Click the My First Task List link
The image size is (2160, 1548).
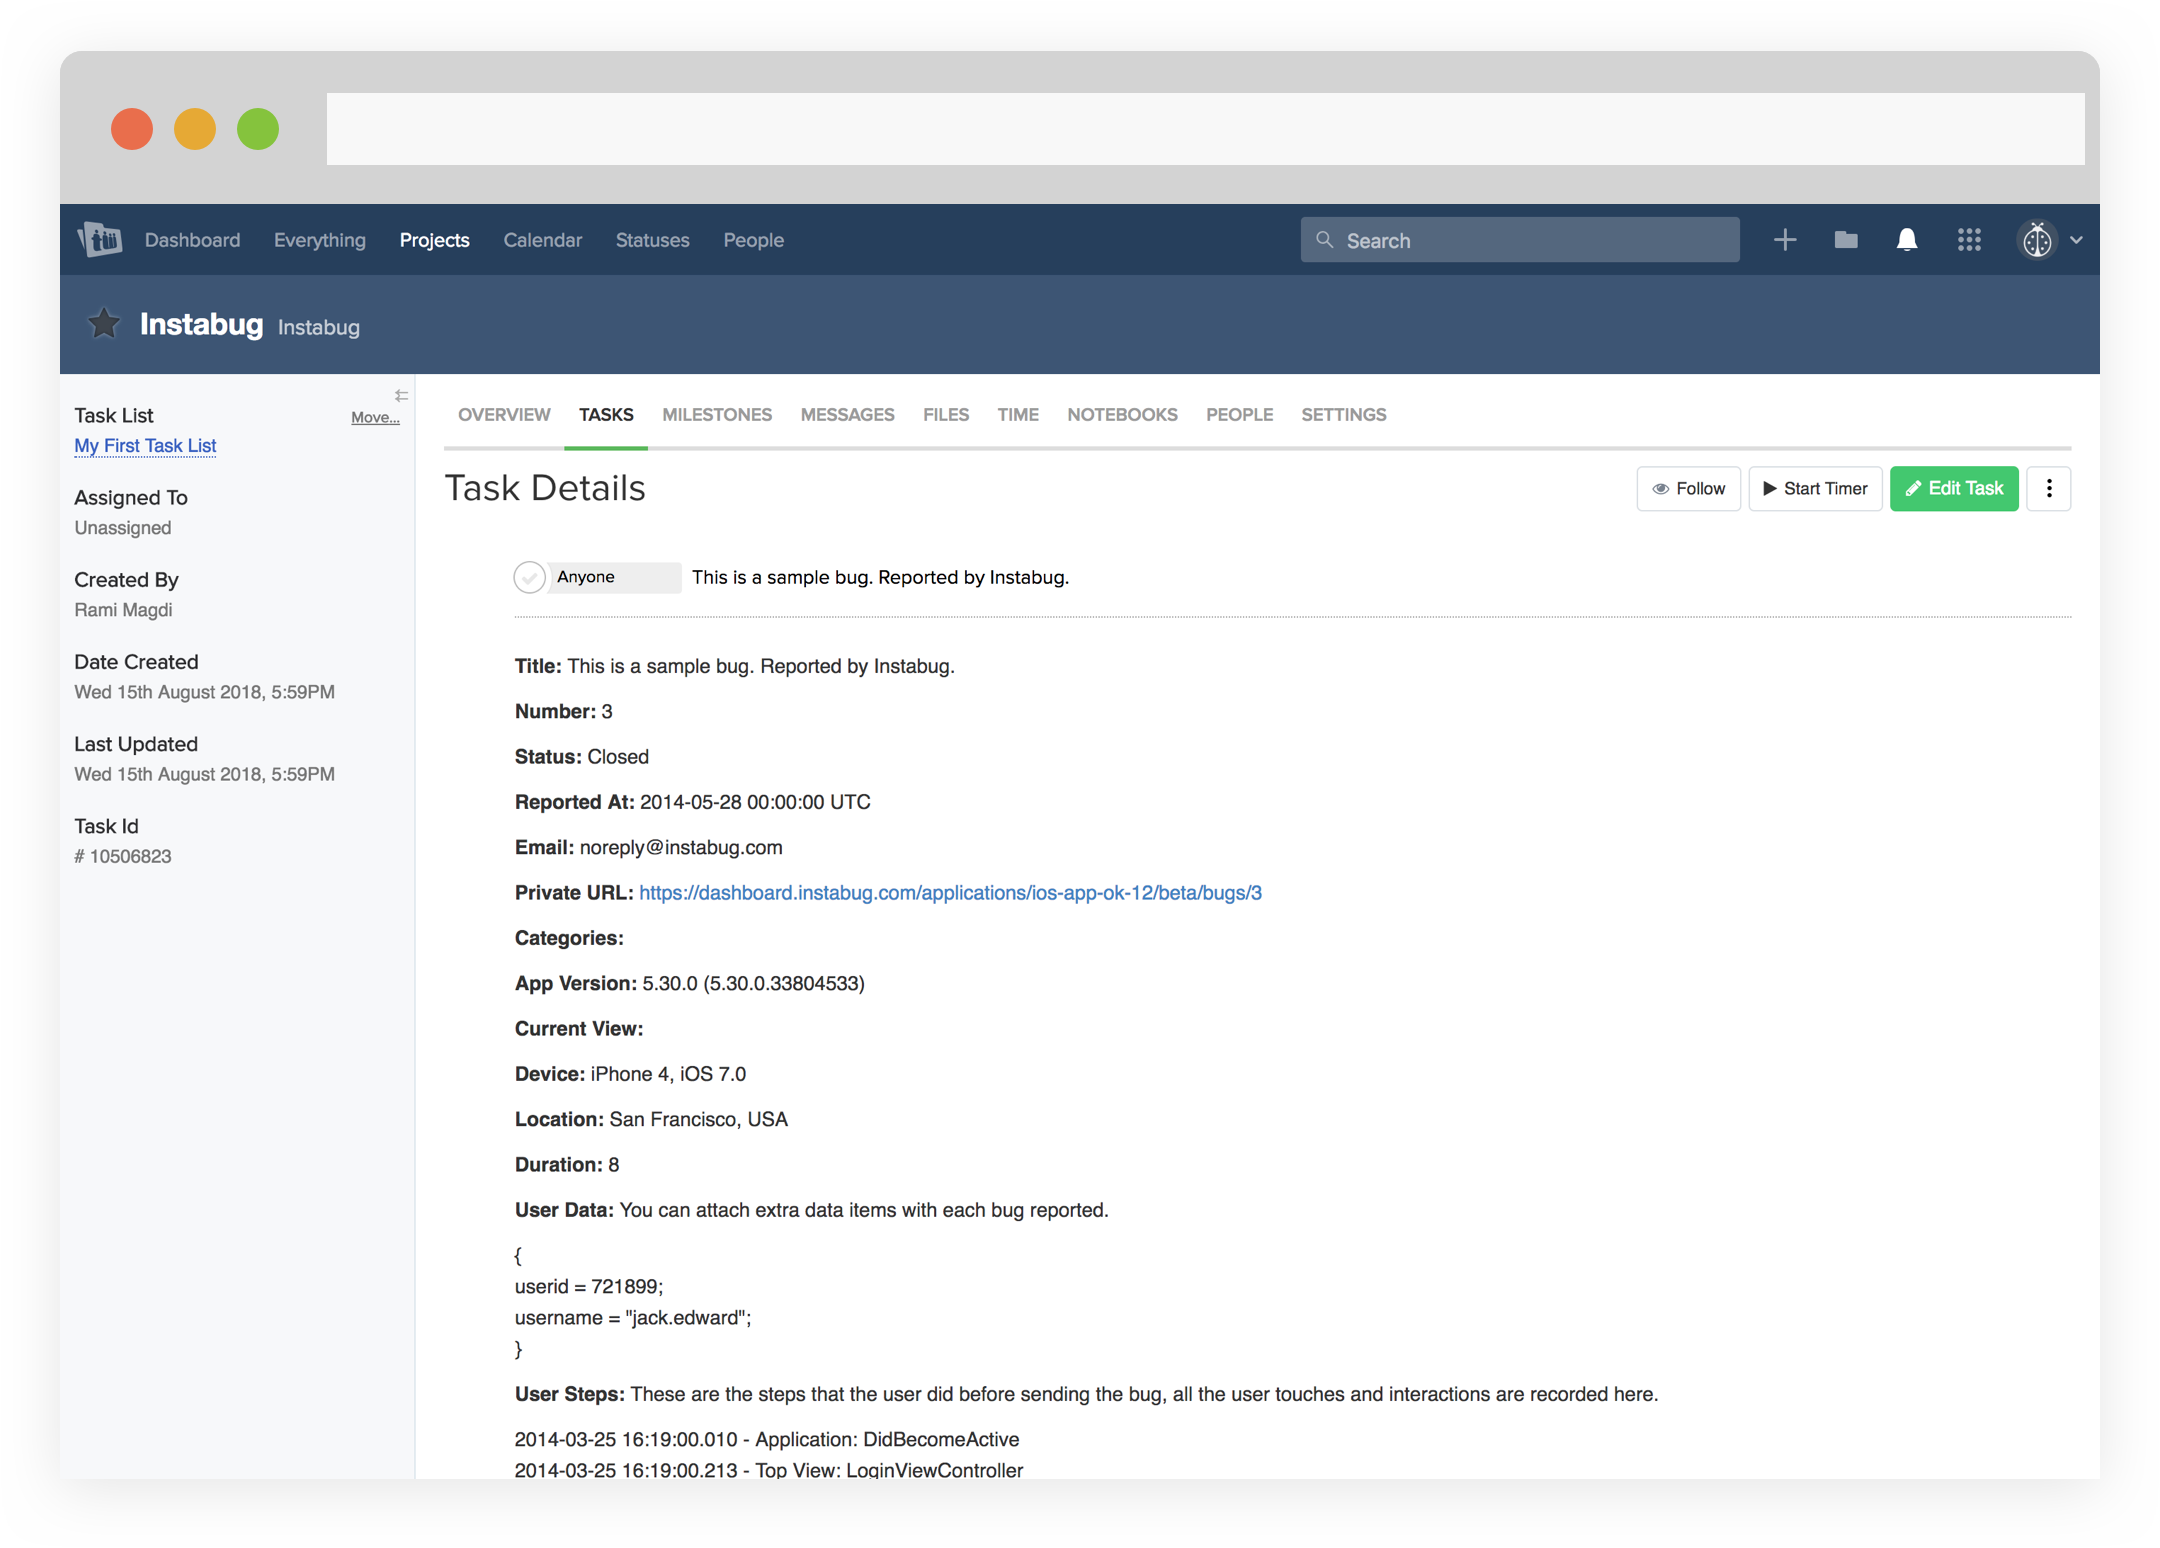(x=145, y=446)
